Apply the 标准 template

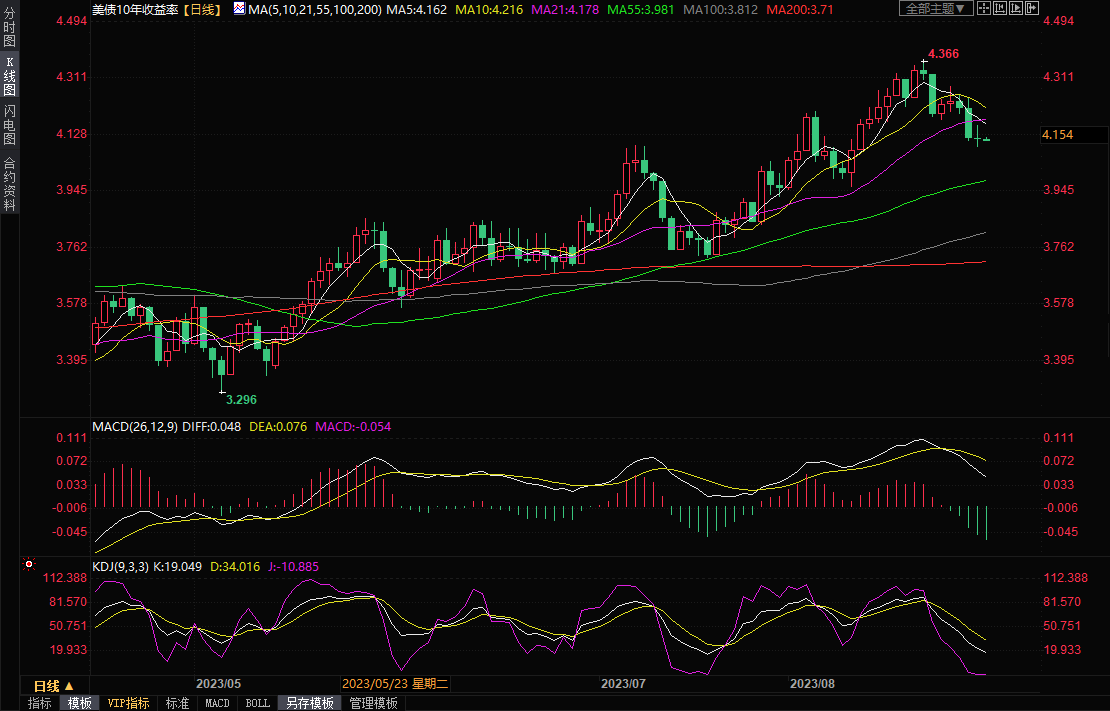[x=177, y=703]
